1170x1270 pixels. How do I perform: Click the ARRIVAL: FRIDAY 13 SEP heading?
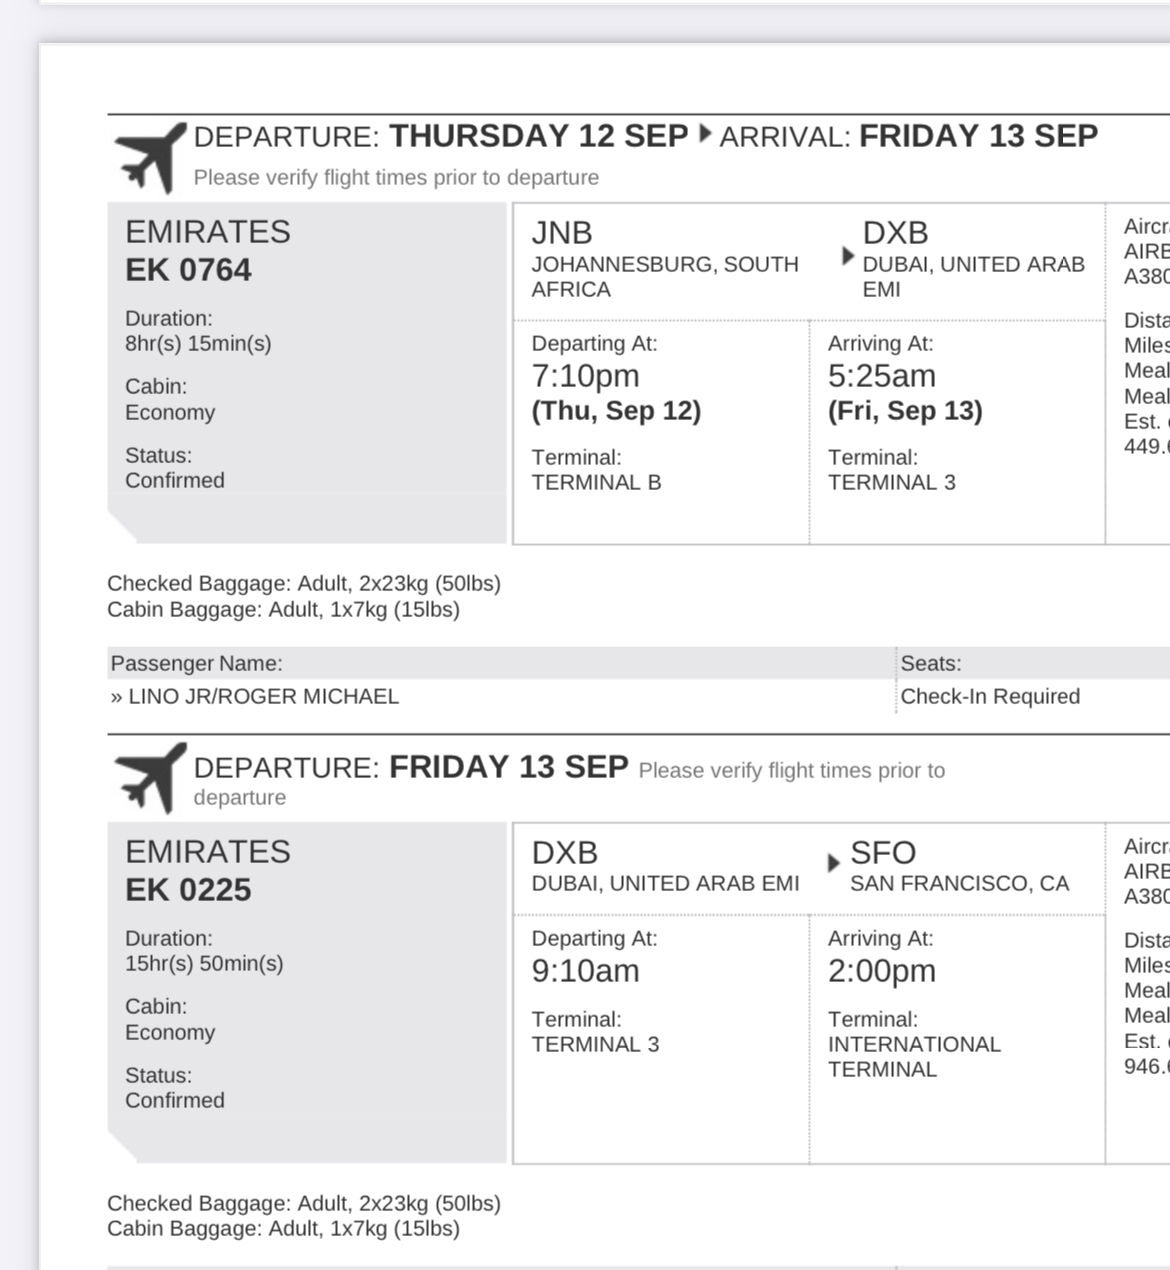point(908,136)
